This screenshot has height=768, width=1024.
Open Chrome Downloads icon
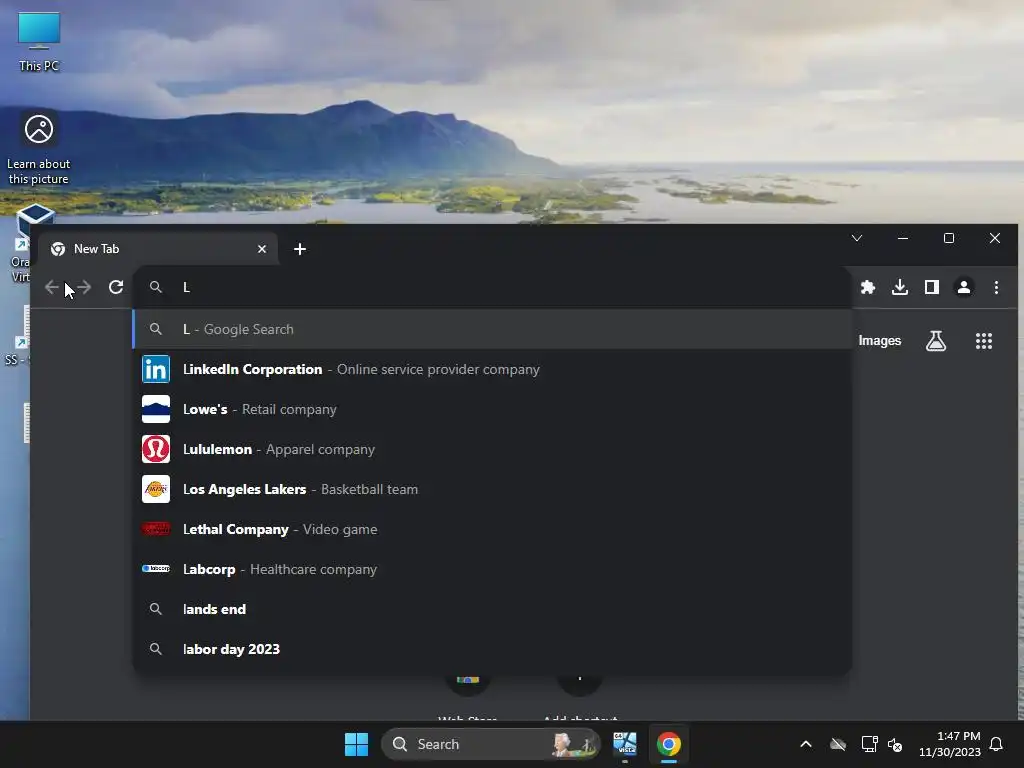click(x=900, y=287)
